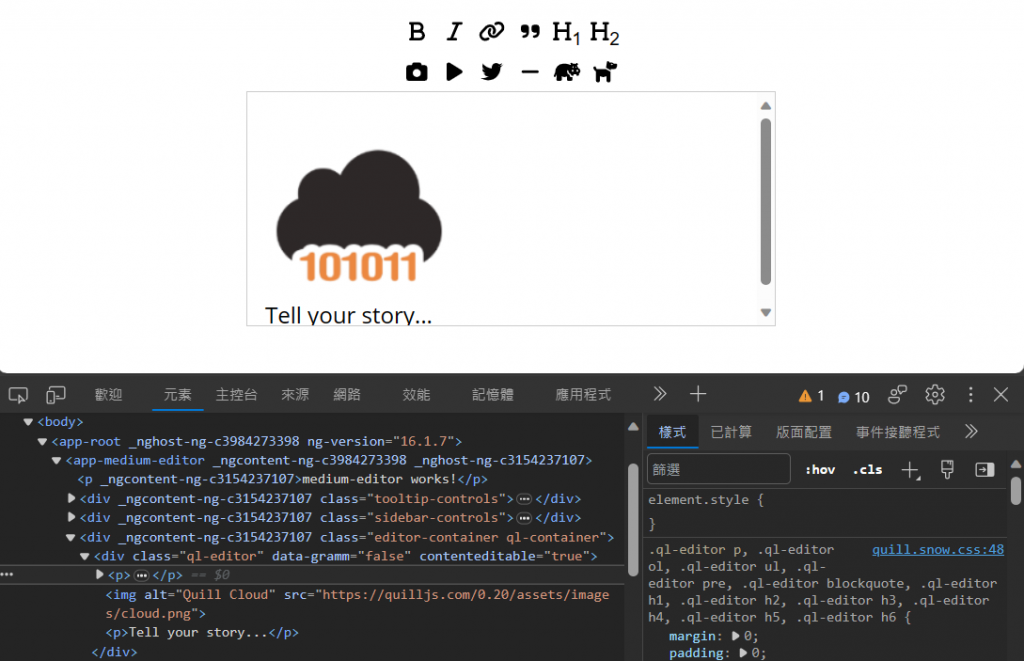This screenshot has width=1024, height=661.
Task: Expand the sidebar-controls div node
Action: tap(71, 517)
